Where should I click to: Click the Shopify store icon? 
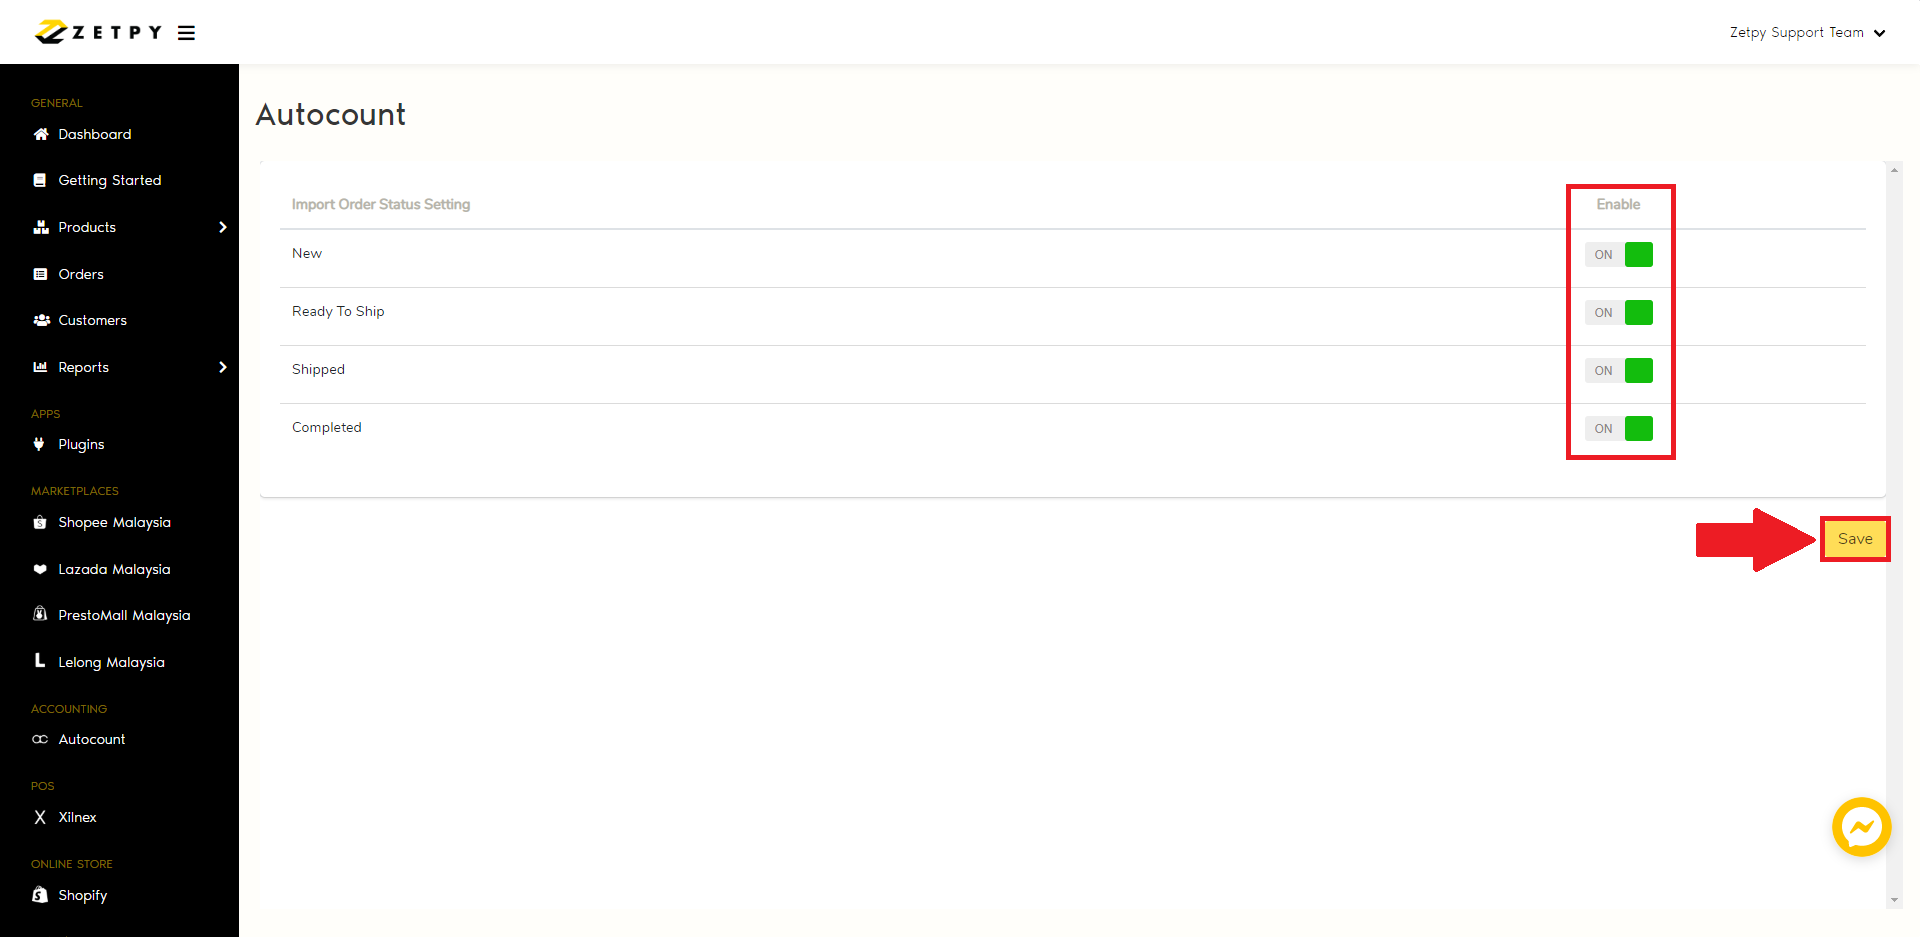coord(40,895)
